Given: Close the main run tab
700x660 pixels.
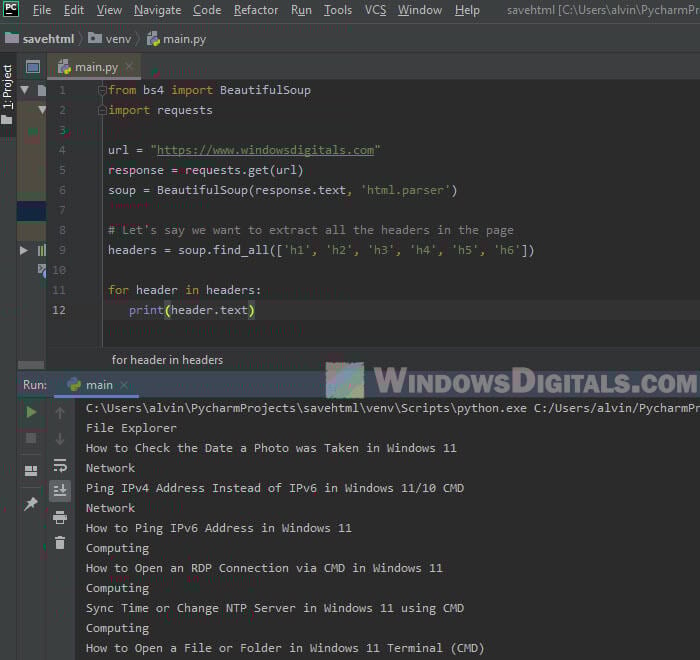Looking at the screenshot, I should point(124,385).
